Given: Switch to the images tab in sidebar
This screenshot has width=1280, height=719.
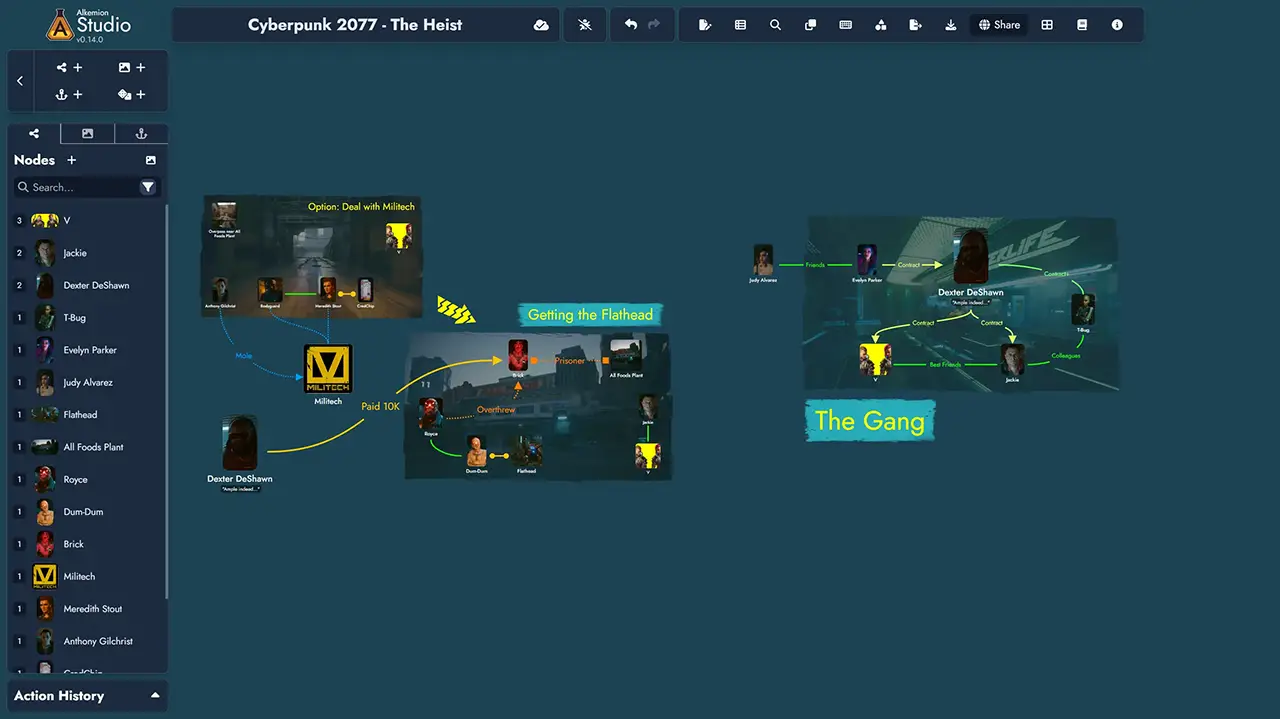Looking at the screenshot, I should coord(87,134).
